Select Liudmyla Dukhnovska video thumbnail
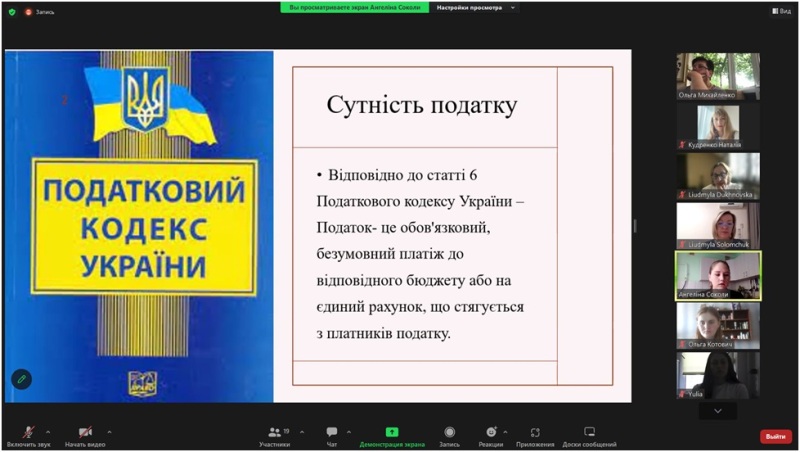This screenshot has height=452, width=800. [x=718, y=176]
